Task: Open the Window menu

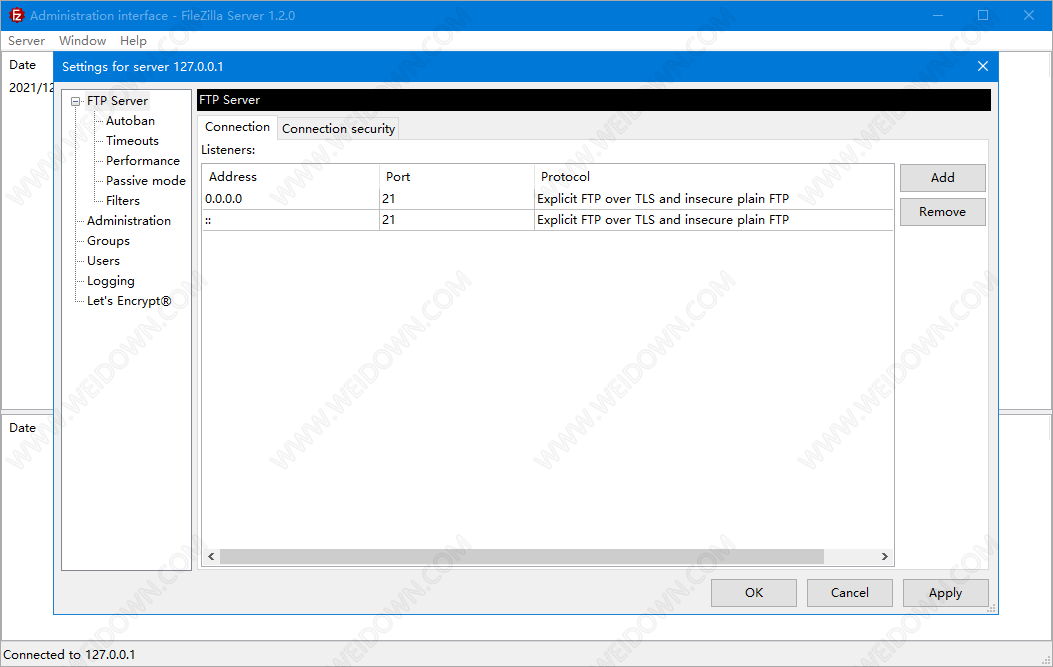Action: 83,41
